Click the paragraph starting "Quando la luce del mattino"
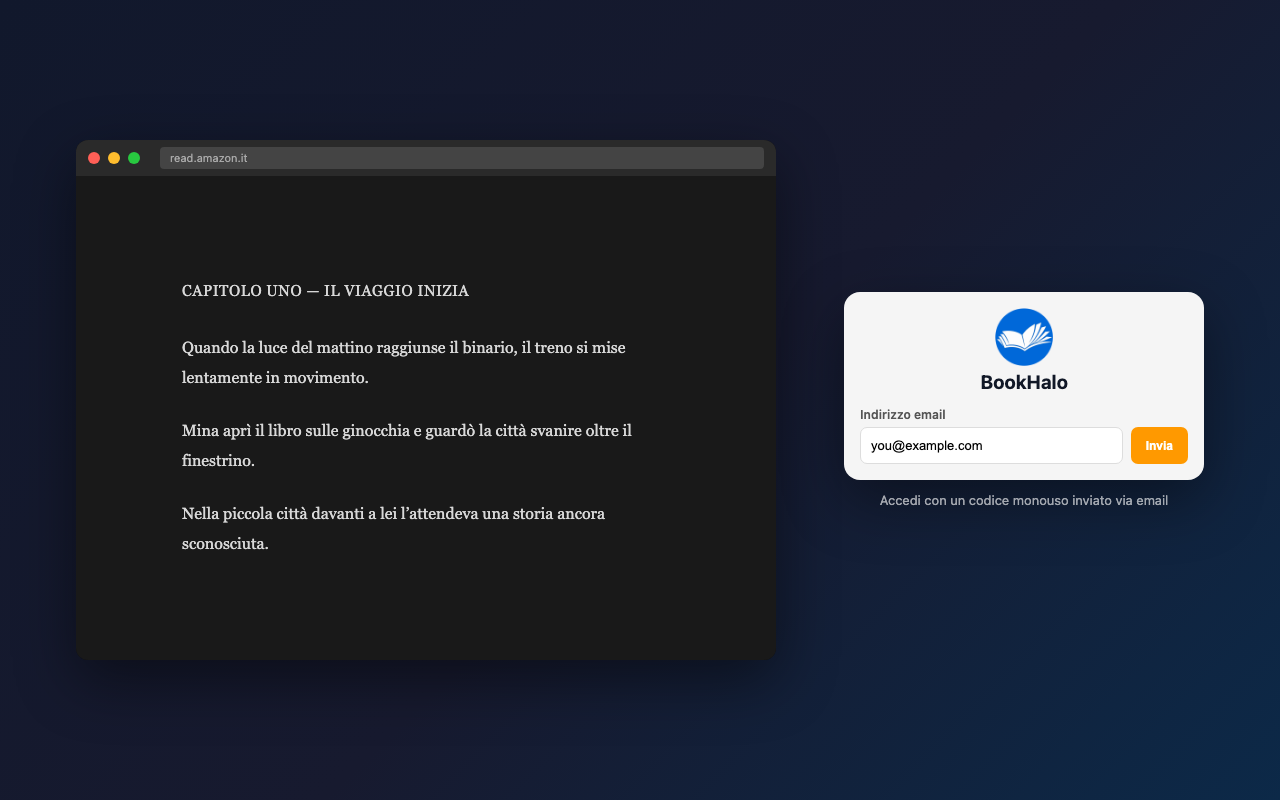The image size is (1280, 800). tap(404, 363)
